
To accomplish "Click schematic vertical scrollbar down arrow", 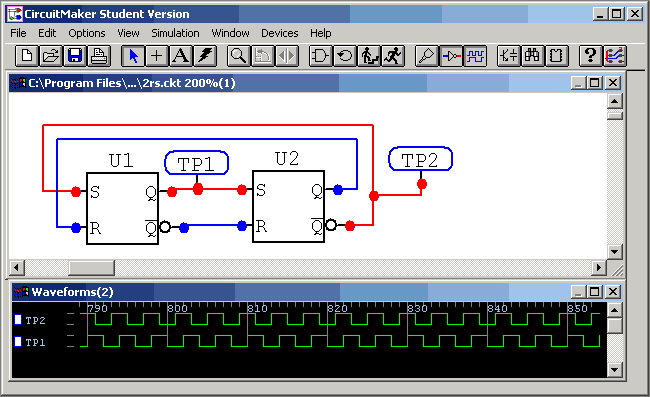I will tap(614, 252).
